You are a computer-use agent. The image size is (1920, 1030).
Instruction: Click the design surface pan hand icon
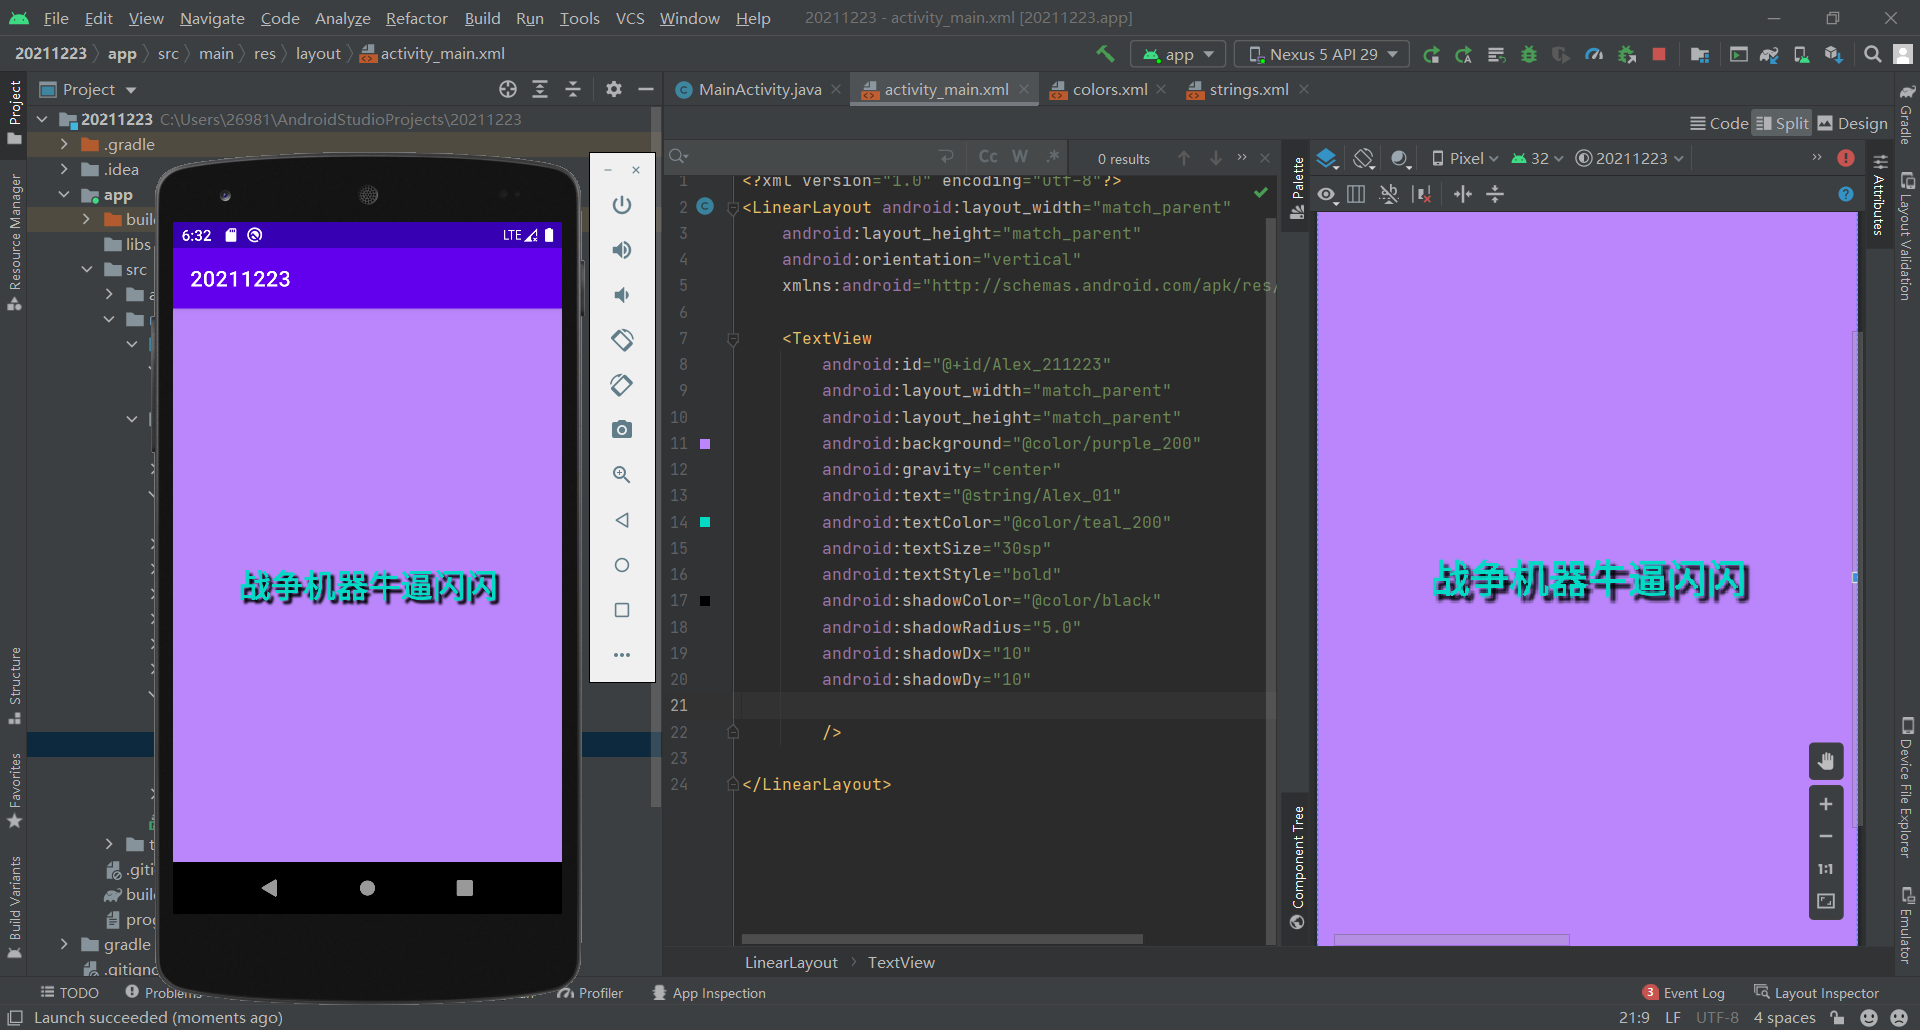1825,761
